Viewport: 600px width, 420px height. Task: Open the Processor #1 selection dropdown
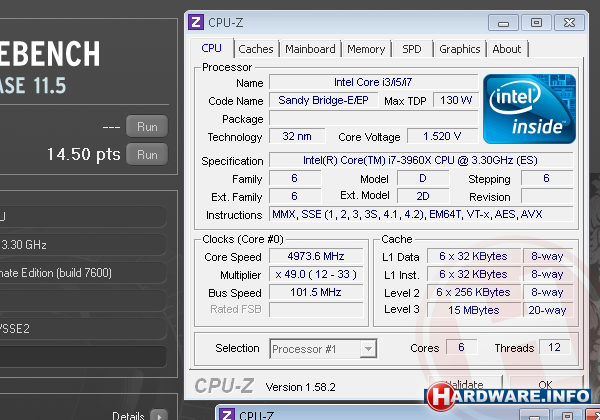(323, 349)
